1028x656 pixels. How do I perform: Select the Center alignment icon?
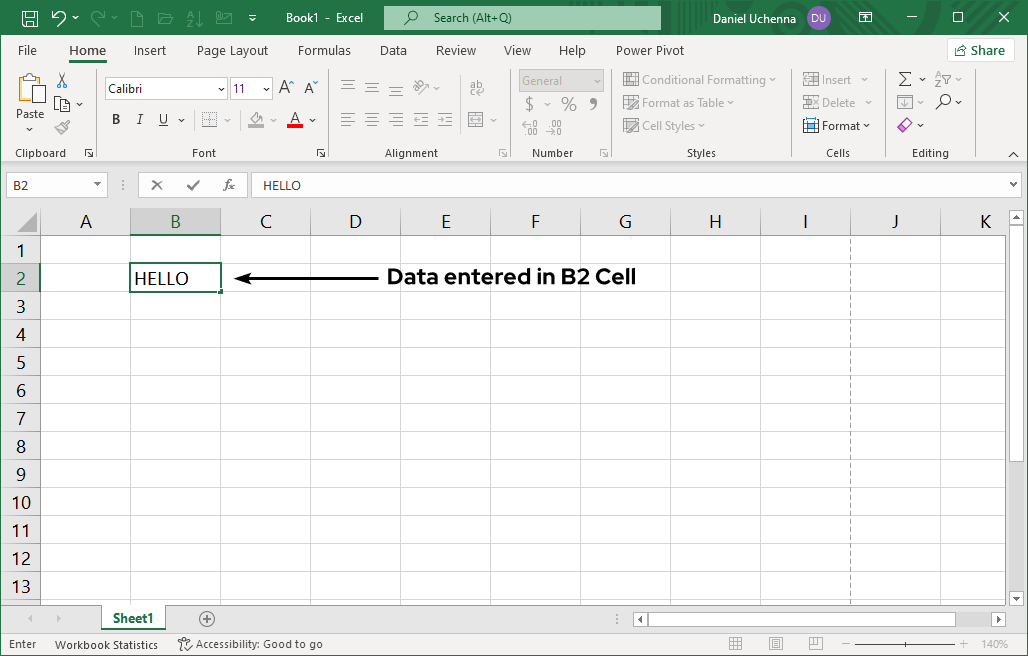coord(371,120)
